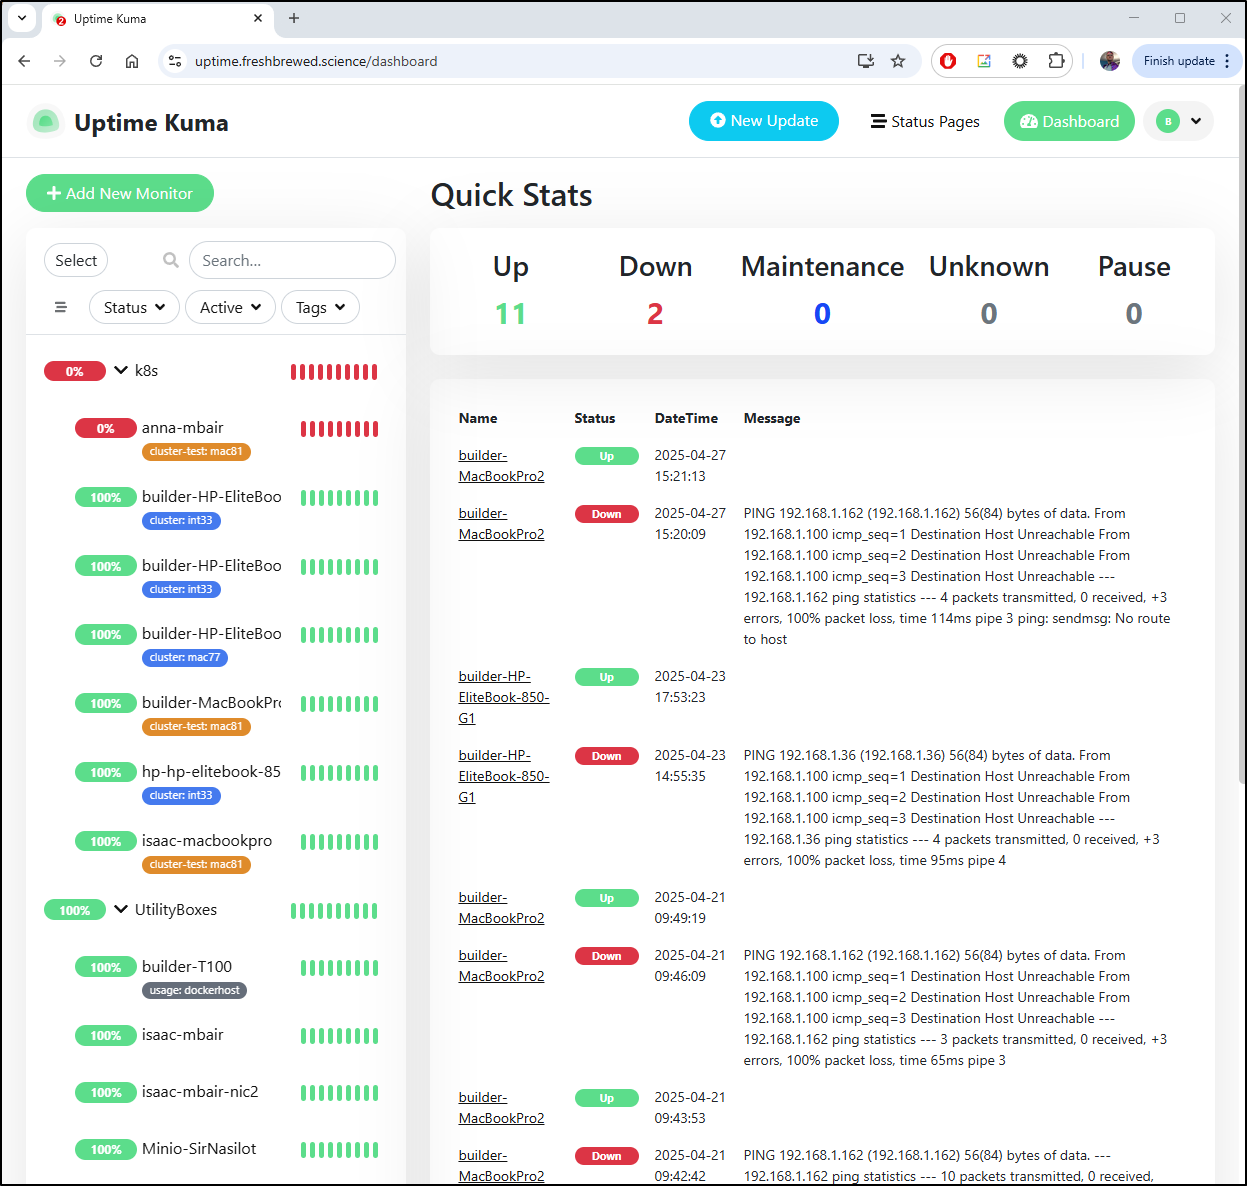Click the Select button in monitor list

(76, 260)
